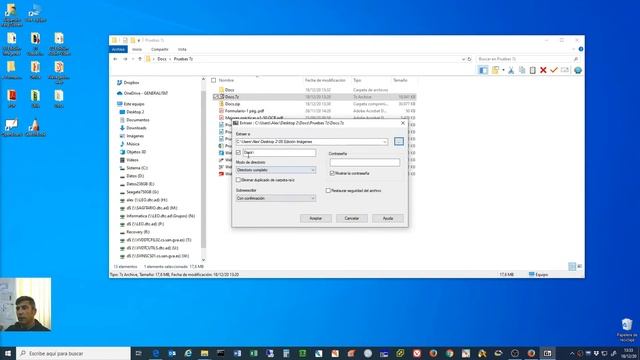Click the forward arrow in Explorer navigation
The image size is (640, 360).
click(125, 59)
